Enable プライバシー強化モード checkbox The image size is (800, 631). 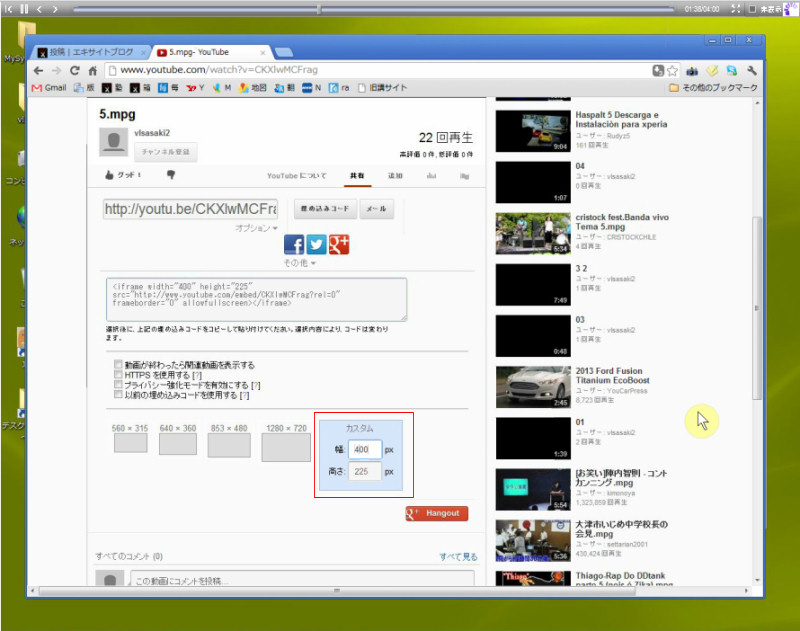pos(118,384)
